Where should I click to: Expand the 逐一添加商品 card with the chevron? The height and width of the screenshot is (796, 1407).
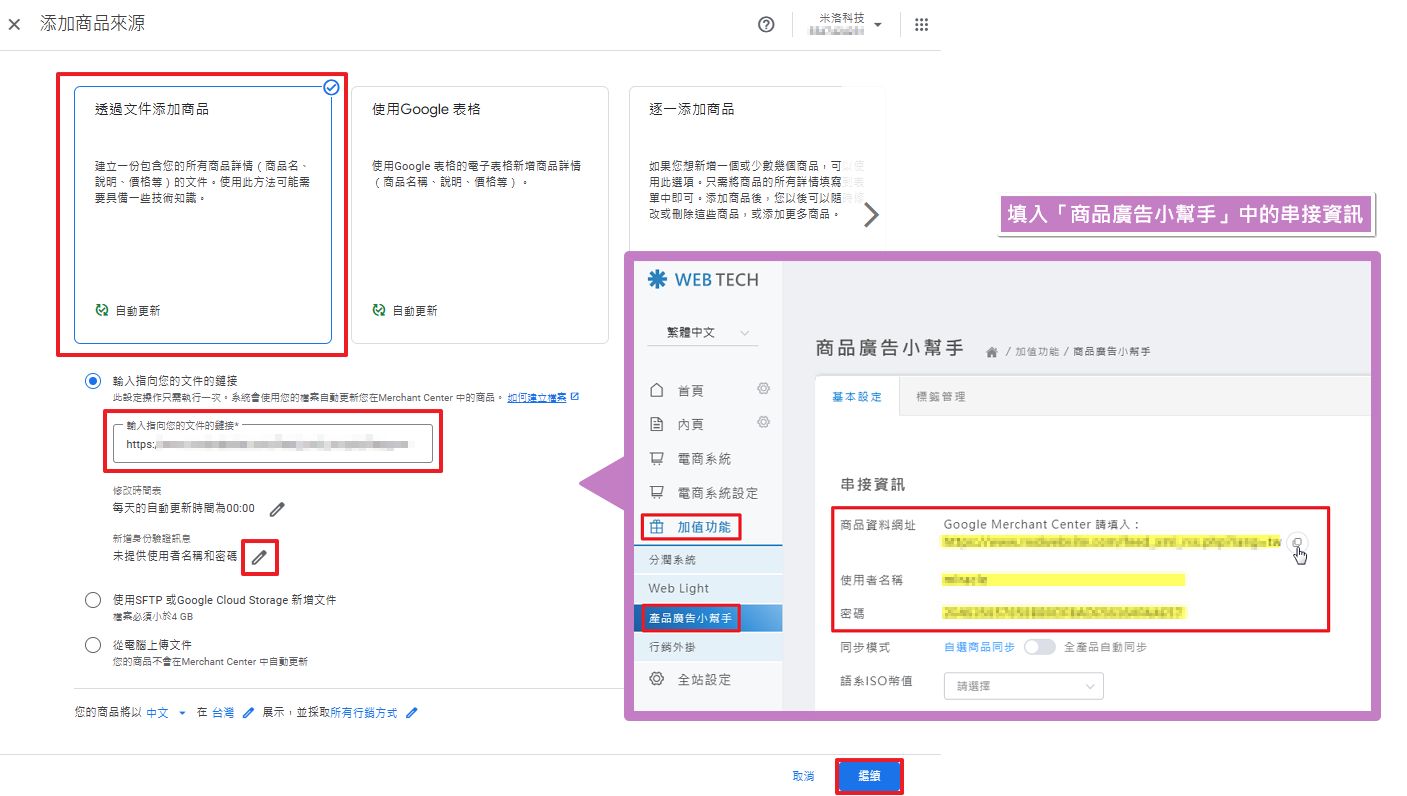coord(872,214)
